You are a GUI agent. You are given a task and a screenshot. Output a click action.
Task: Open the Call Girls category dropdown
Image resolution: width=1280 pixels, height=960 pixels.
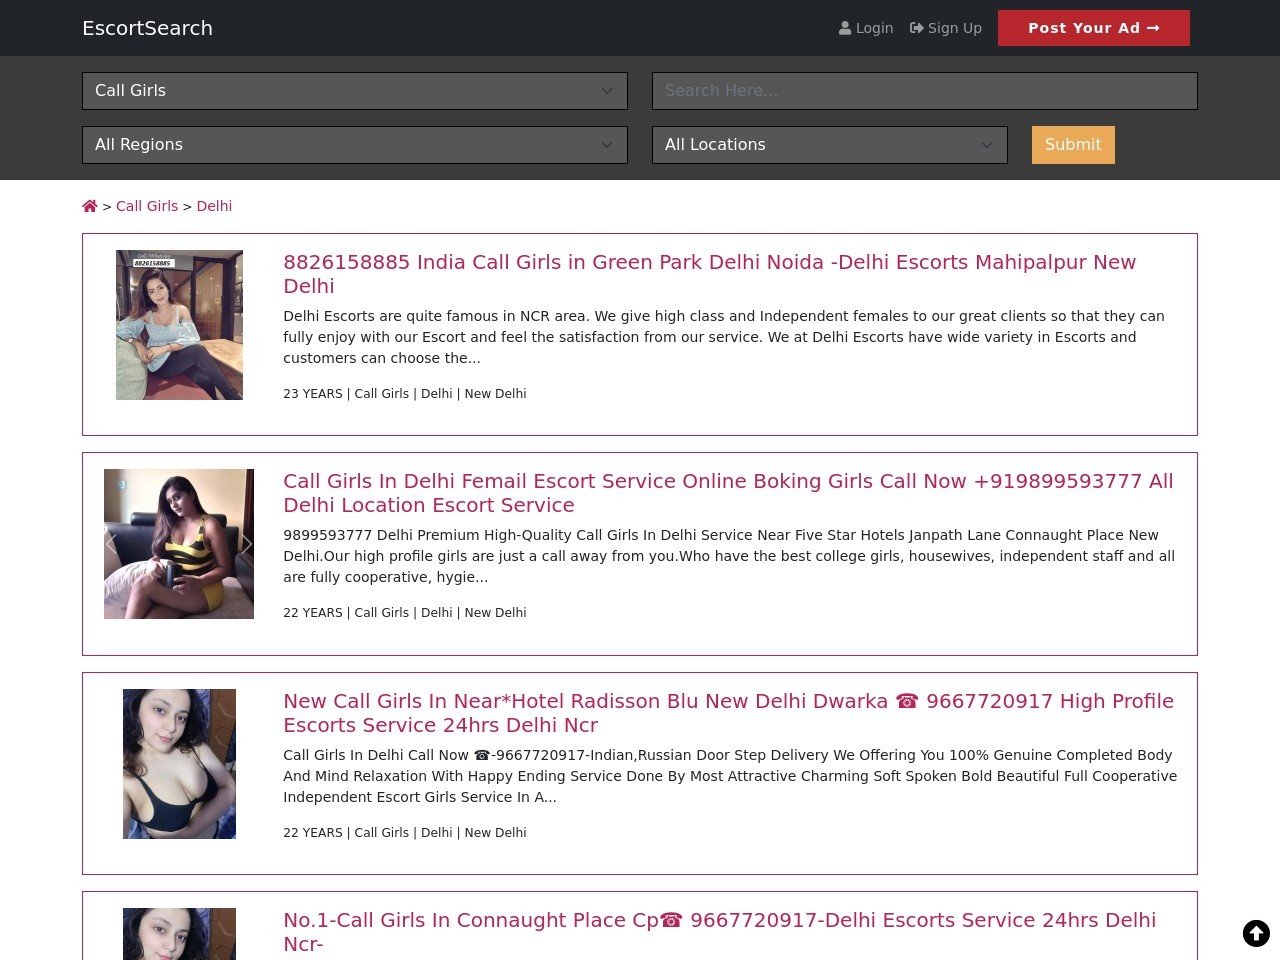(x=355, y=91)
